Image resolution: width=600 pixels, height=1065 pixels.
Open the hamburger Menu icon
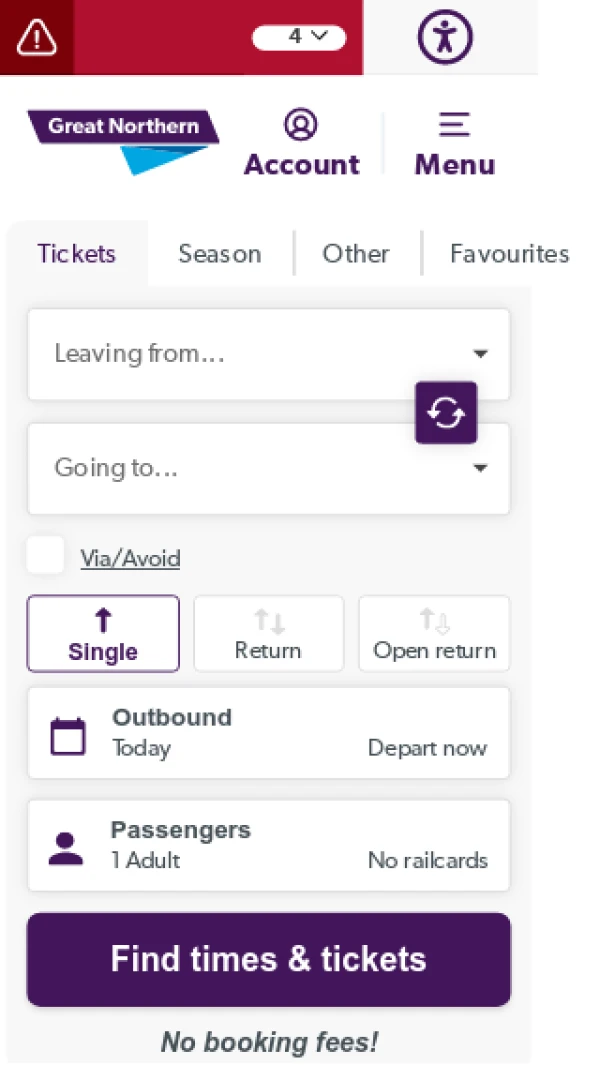pos(454,125)
